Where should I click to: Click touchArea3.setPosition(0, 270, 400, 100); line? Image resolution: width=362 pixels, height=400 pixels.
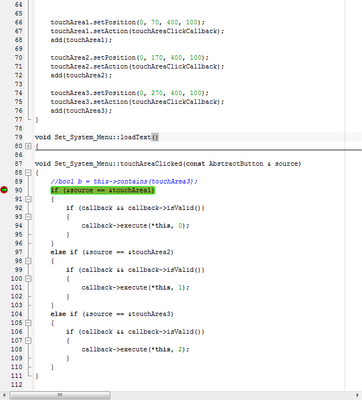(x=130, y=93)
